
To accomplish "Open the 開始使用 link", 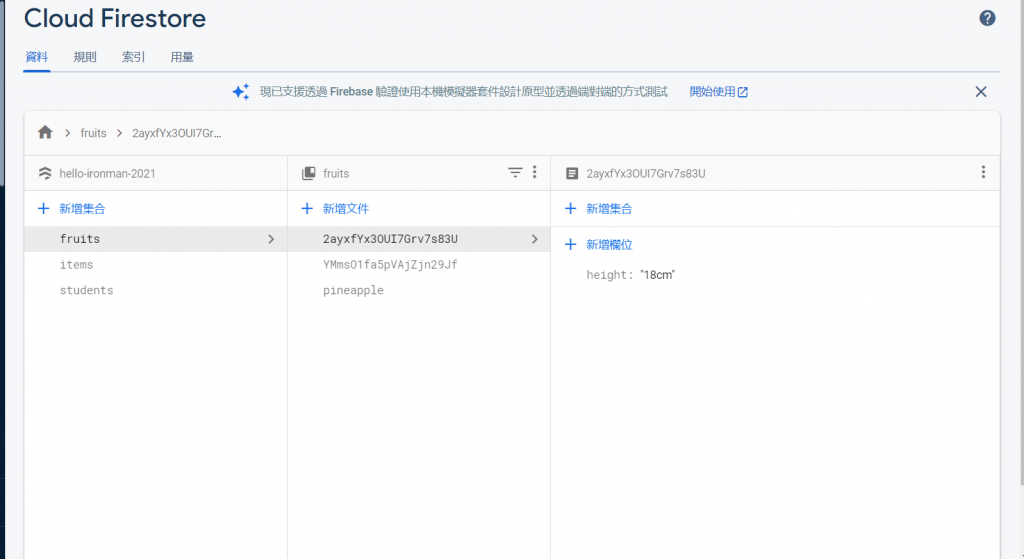I will tap(718, 92).
